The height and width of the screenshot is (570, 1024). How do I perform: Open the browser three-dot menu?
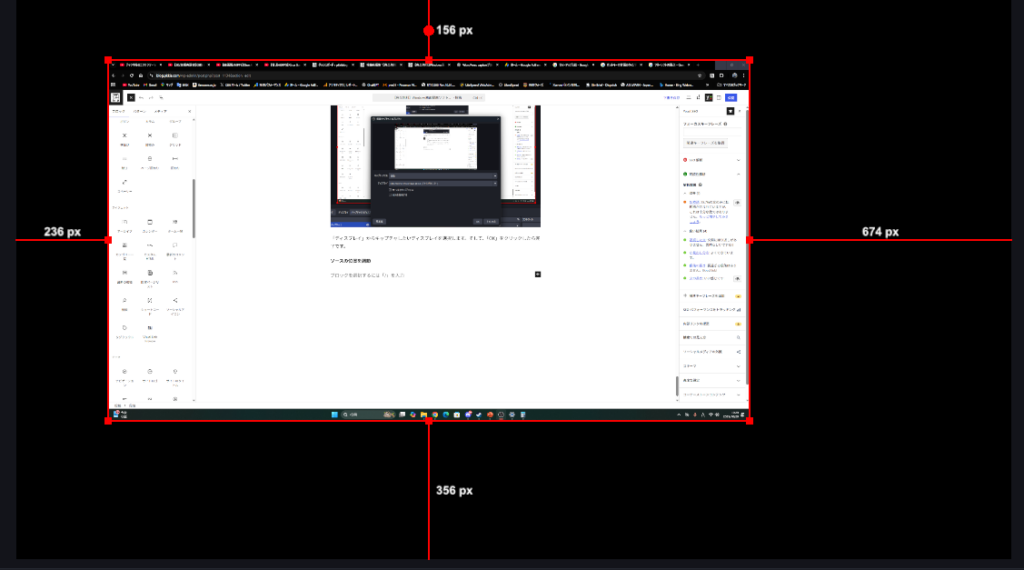coord(743,76)
